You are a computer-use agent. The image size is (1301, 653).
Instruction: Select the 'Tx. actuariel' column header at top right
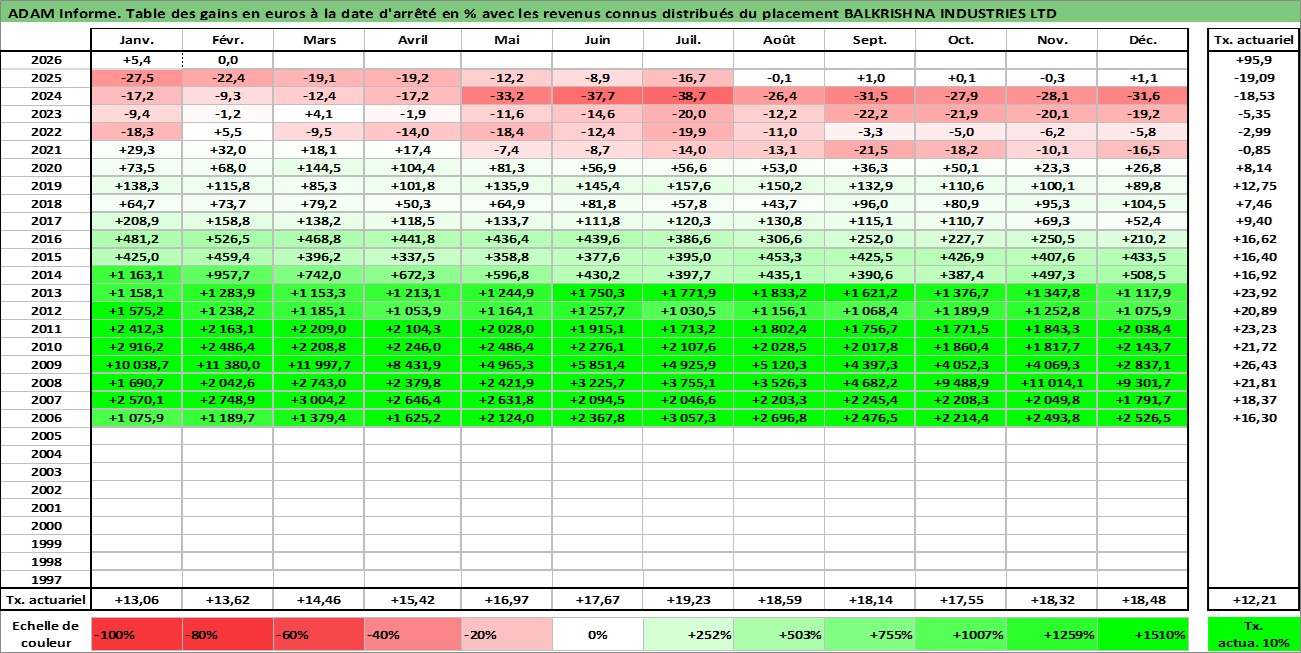pos(1254,40)
